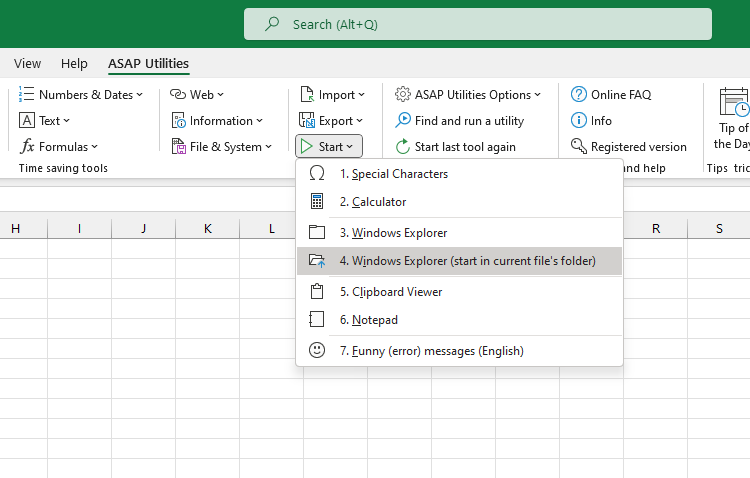Click the Import document icon
This screenshot has height=478, width=750.
tap(307, 94)
